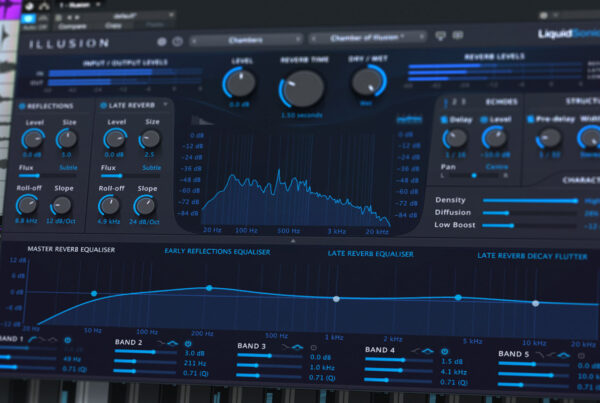Select echo tab 3

[463, 102]
